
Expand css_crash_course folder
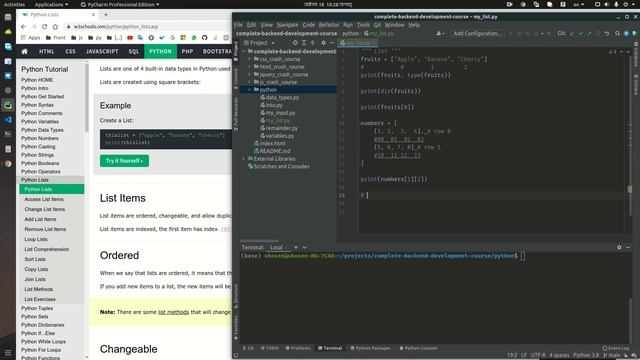(249, 59)
